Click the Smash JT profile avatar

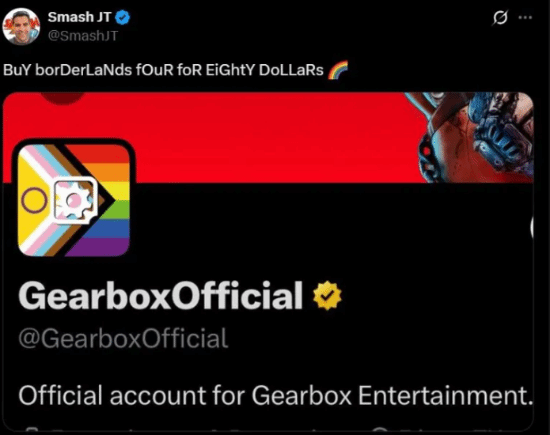click(x=21, y=27)
